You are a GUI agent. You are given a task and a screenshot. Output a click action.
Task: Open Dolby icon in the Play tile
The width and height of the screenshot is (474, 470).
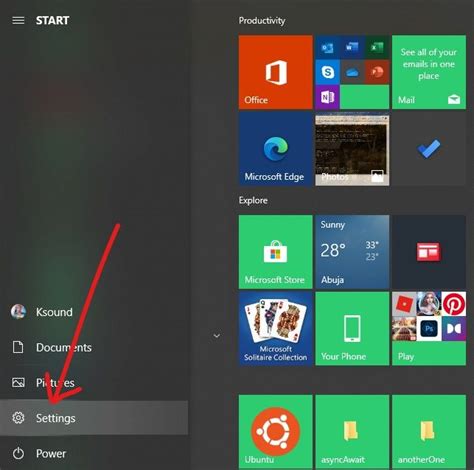(x=454, y=329)
